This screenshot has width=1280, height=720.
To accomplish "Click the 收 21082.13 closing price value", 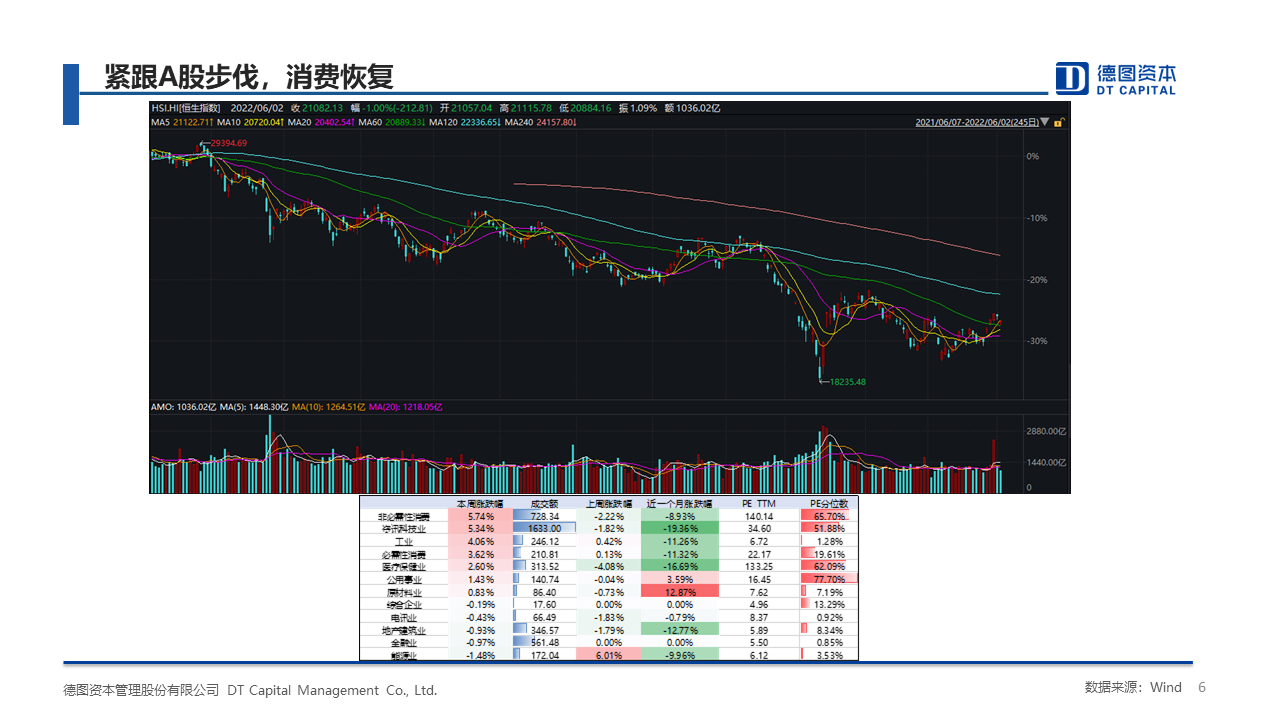I will 317,108.
